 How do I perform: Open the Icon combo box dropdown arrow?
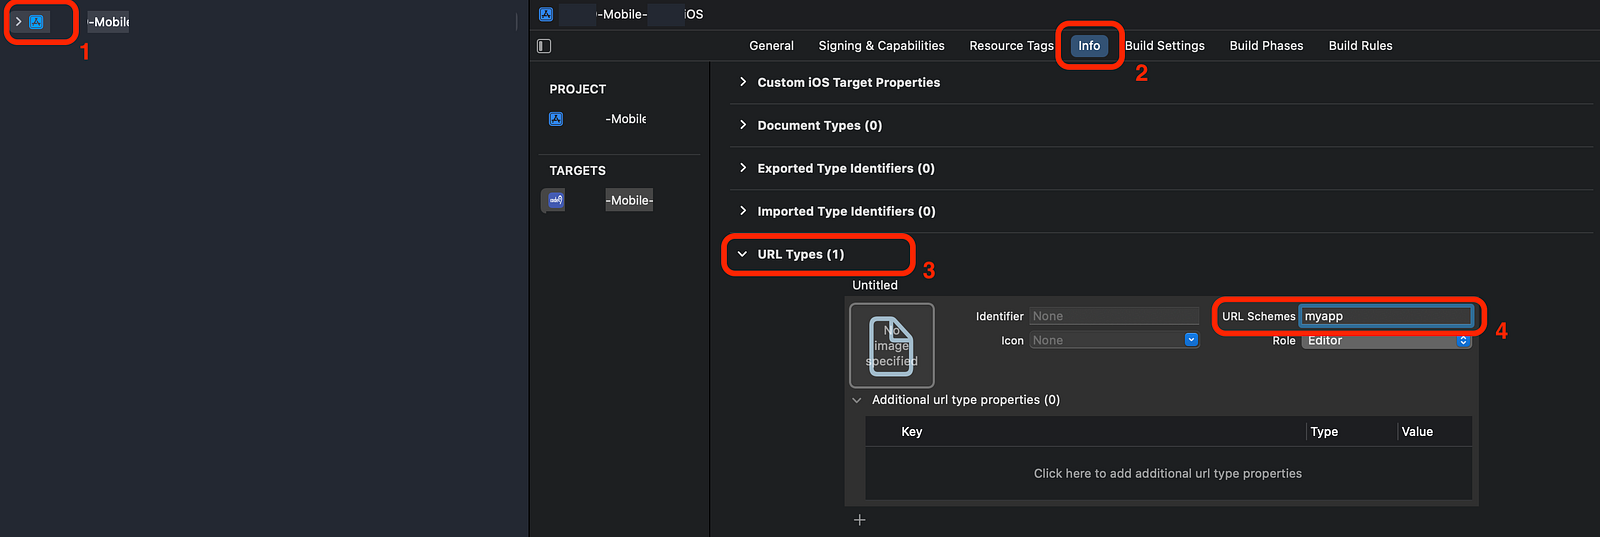click(1191, 340)
